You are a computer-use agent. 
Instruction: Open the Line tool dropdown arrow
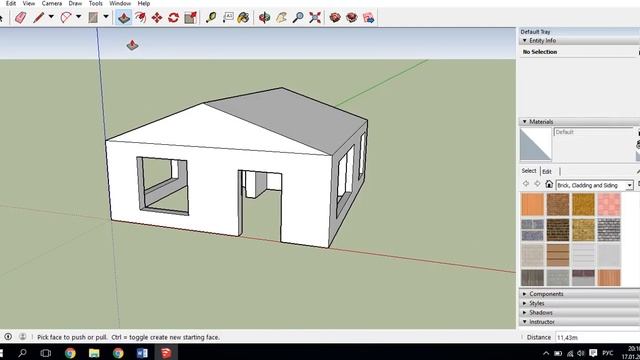[x=51, y=17]
